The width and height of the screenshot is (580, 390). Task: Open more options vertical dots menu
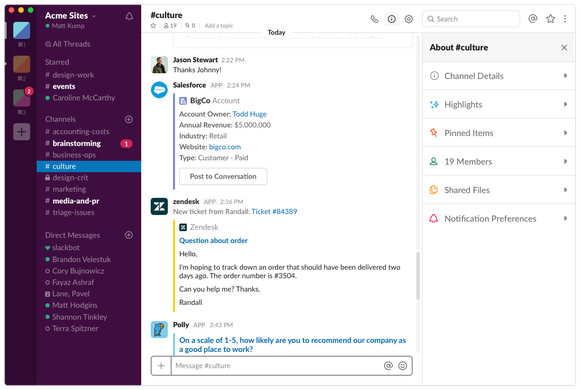tap(565, 19)
